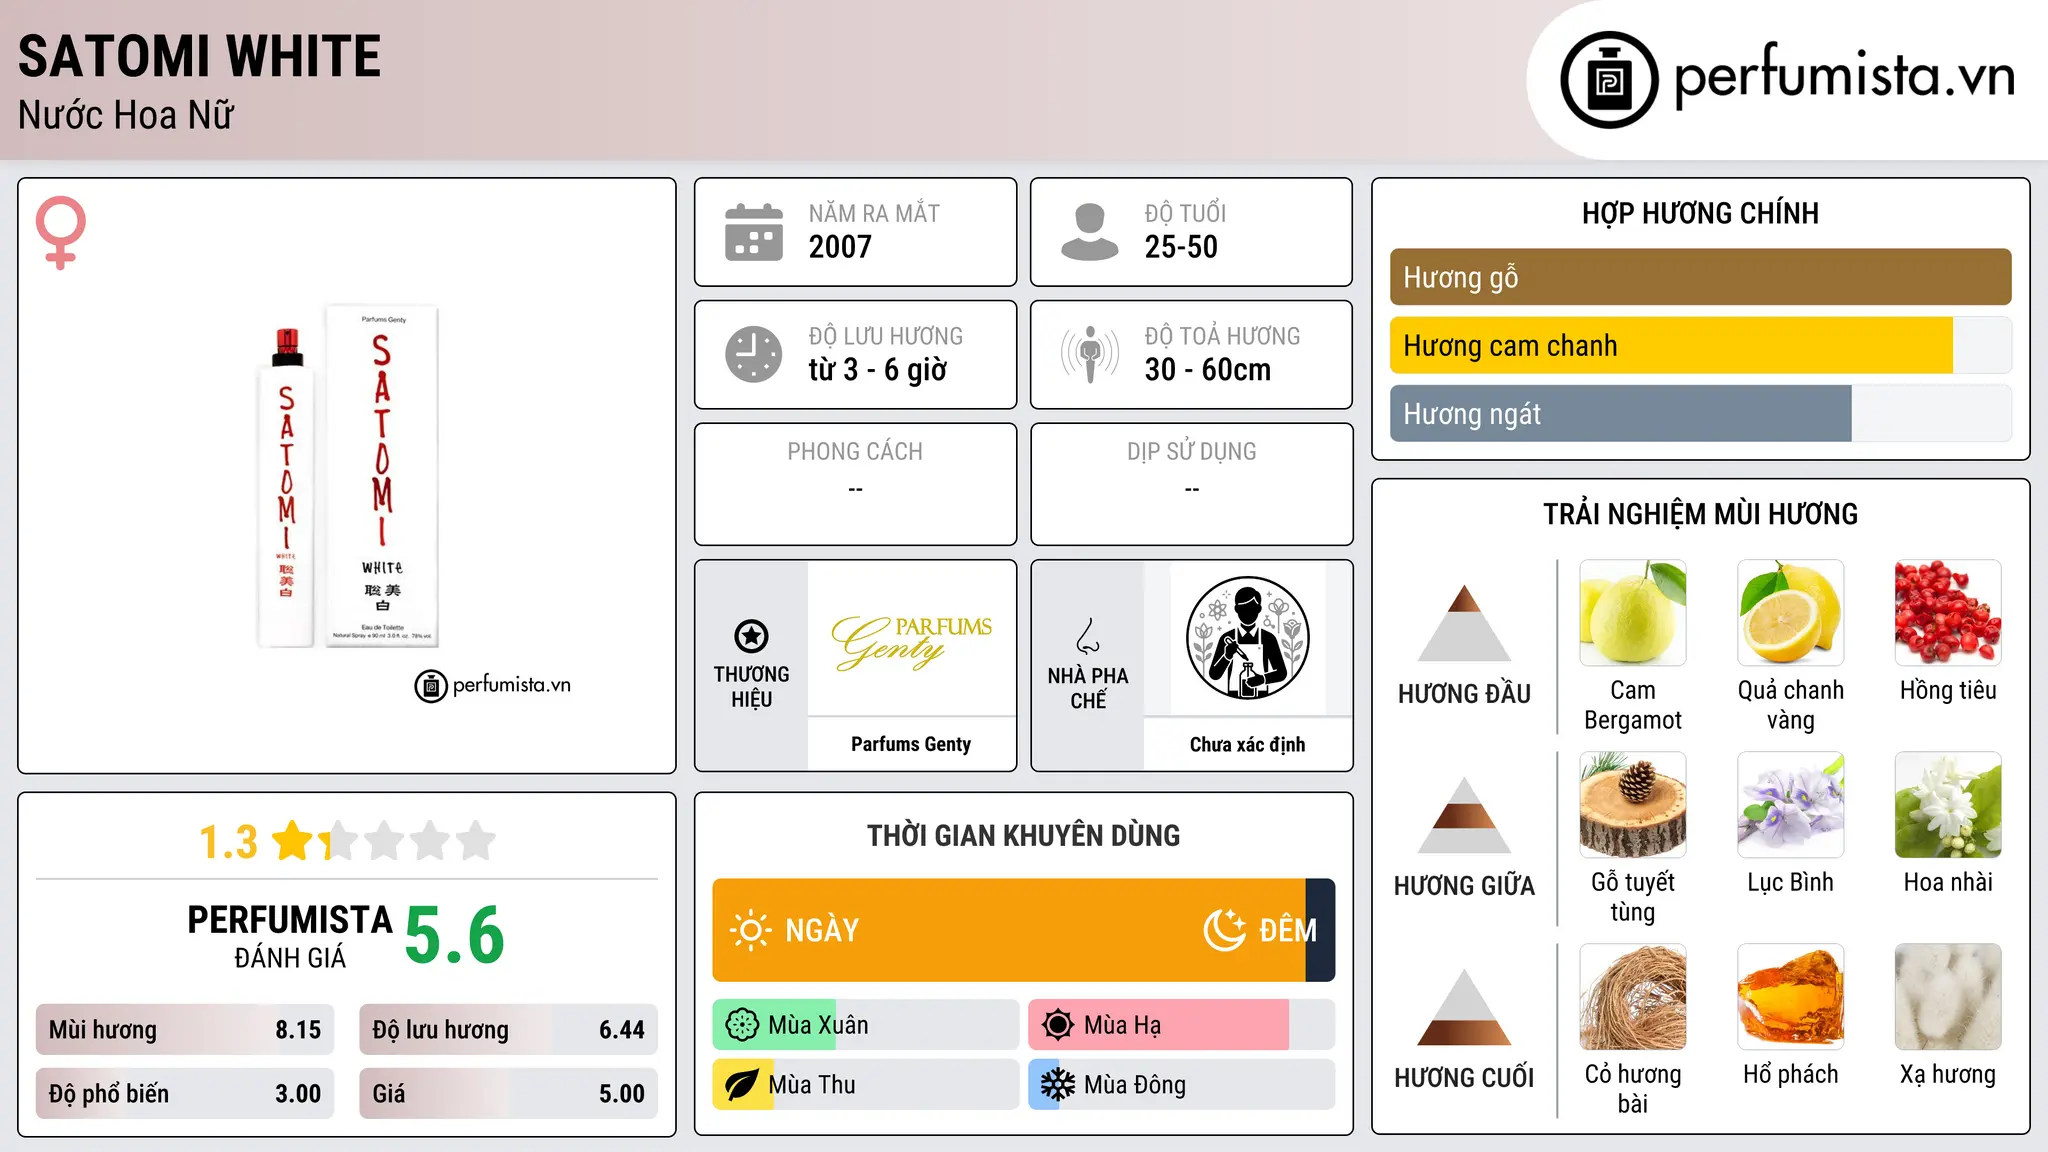The image size is (2048, 1152).
Task: Click the longevity value từ 3 - 6 giờ
Action: [x=877, y=370]
